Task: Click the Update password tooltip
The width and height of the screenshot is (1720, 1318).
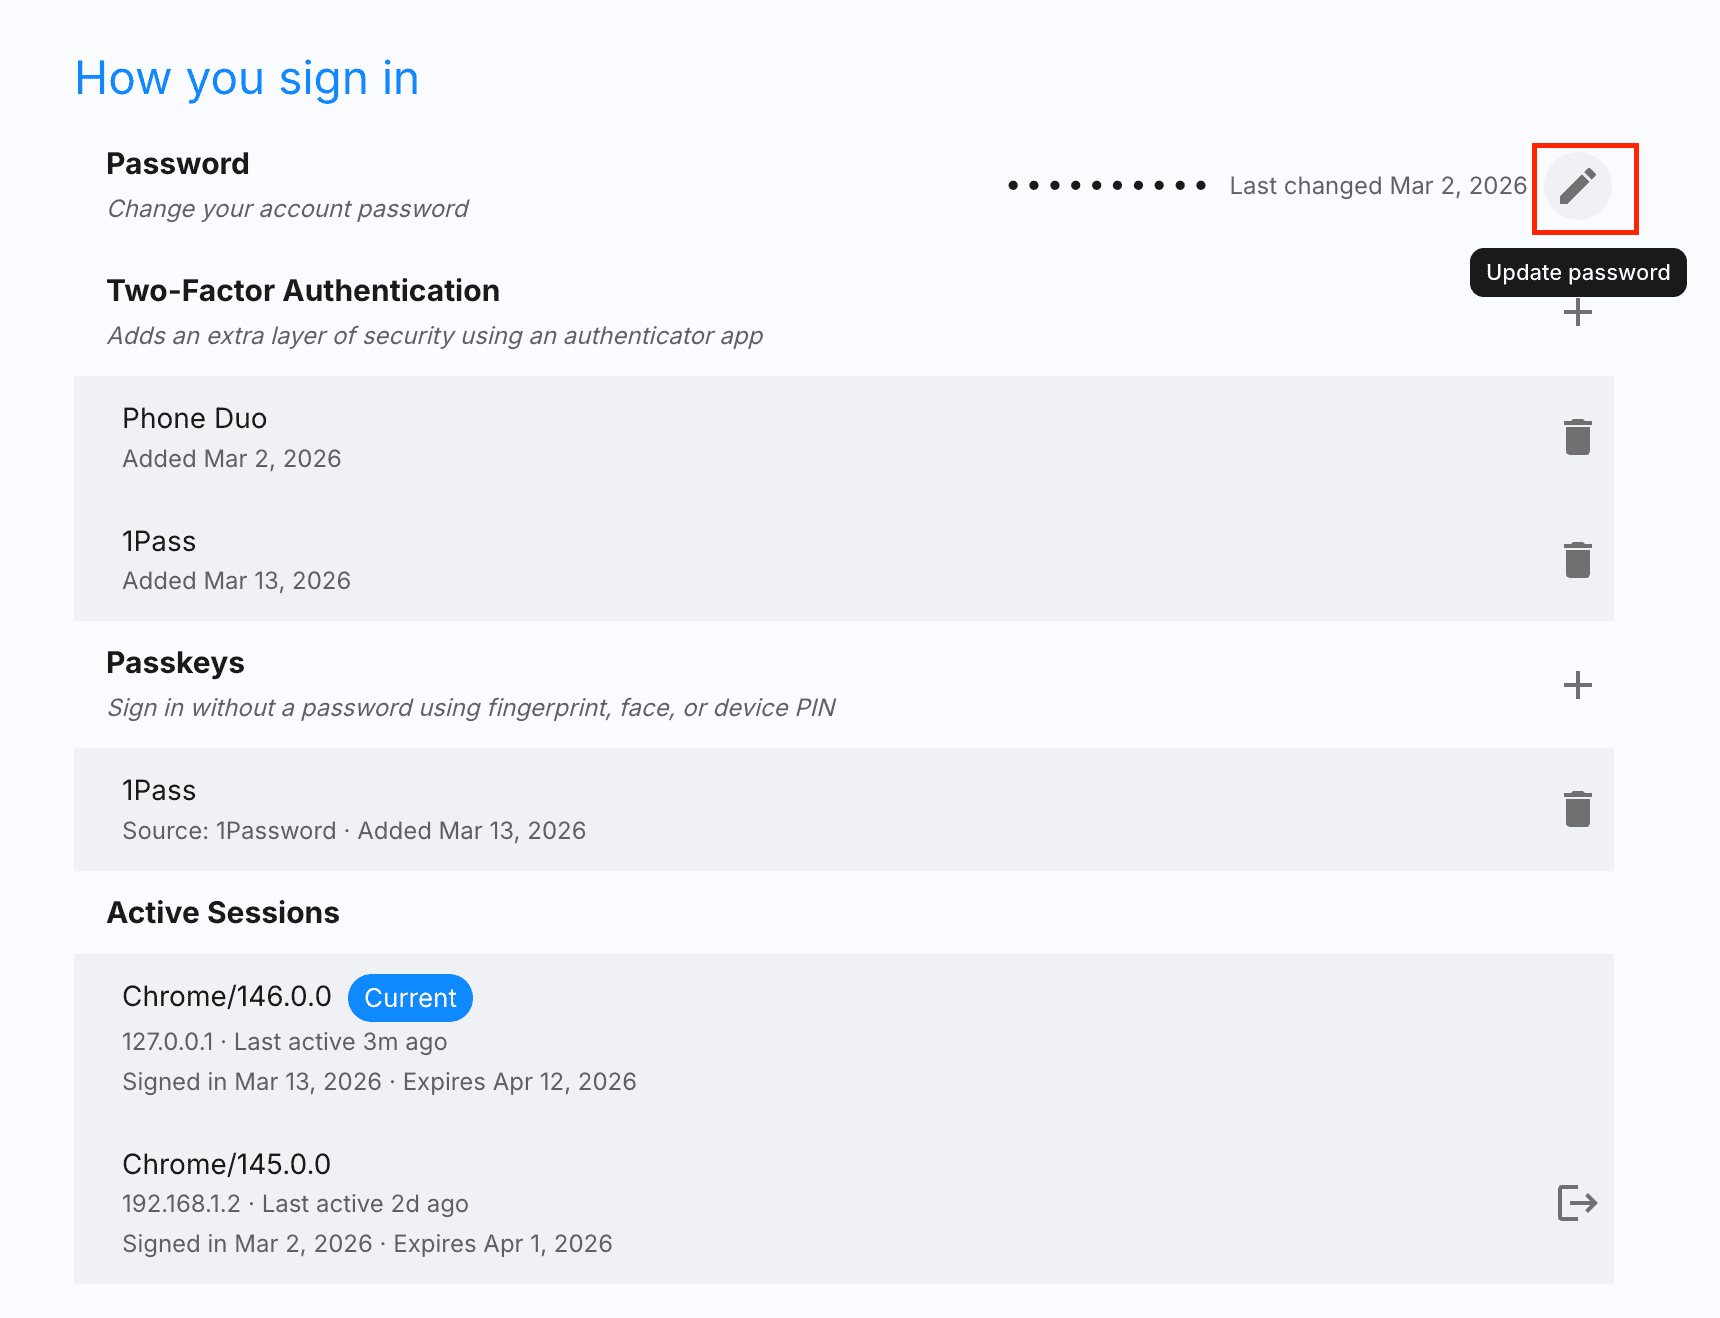Action: (x=1577, y=272)
